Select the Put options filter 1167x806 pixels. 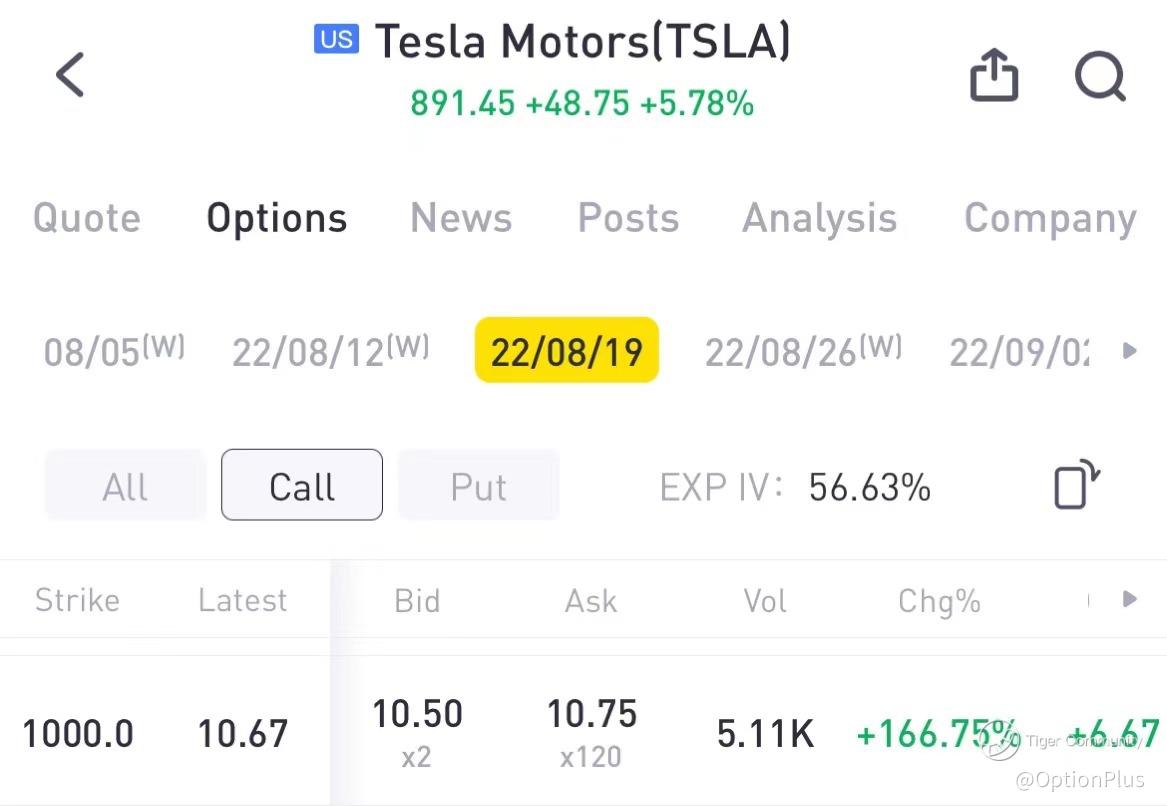(478, 486)
